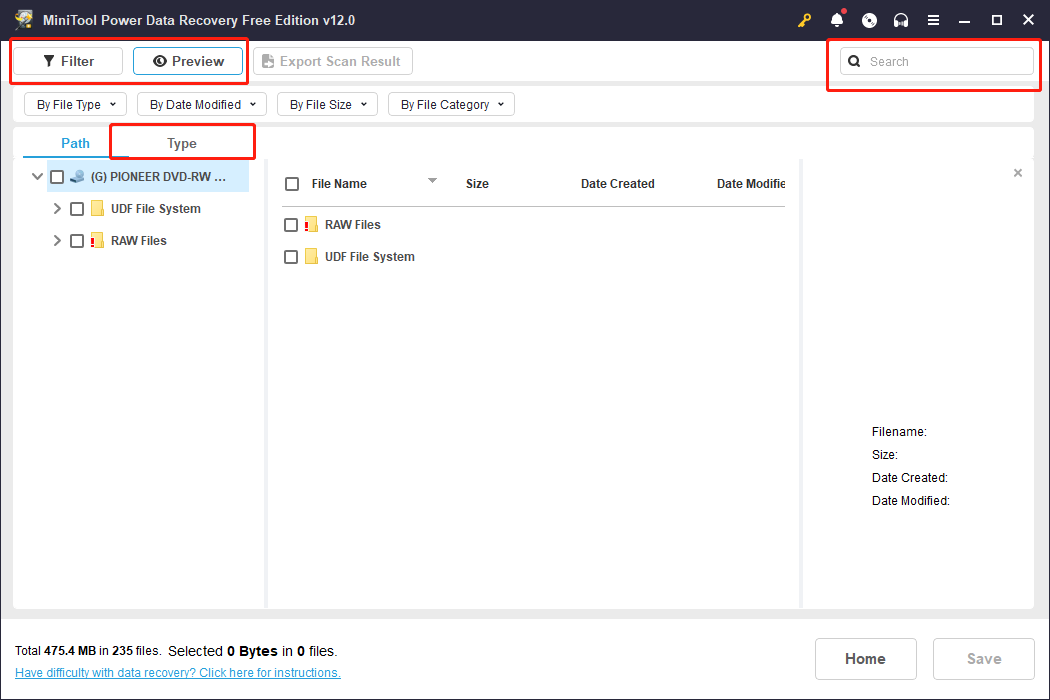Open the By File Size dropdown

[x=327, y=104]
